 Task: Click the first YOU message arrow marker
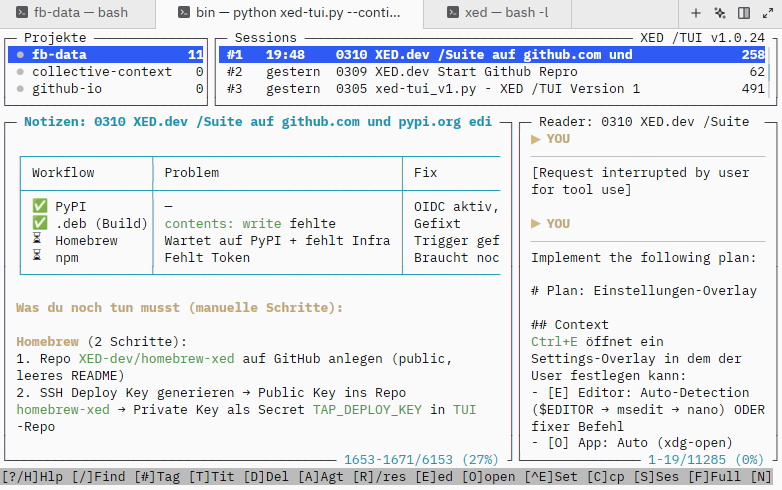tap(536, 139)
